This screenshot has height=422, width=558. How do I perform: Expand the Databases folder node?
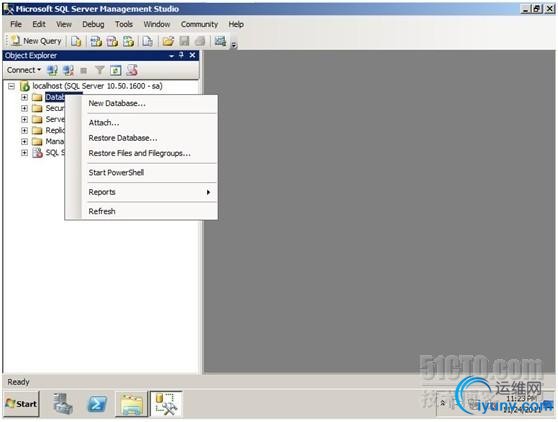pos(24,97)
